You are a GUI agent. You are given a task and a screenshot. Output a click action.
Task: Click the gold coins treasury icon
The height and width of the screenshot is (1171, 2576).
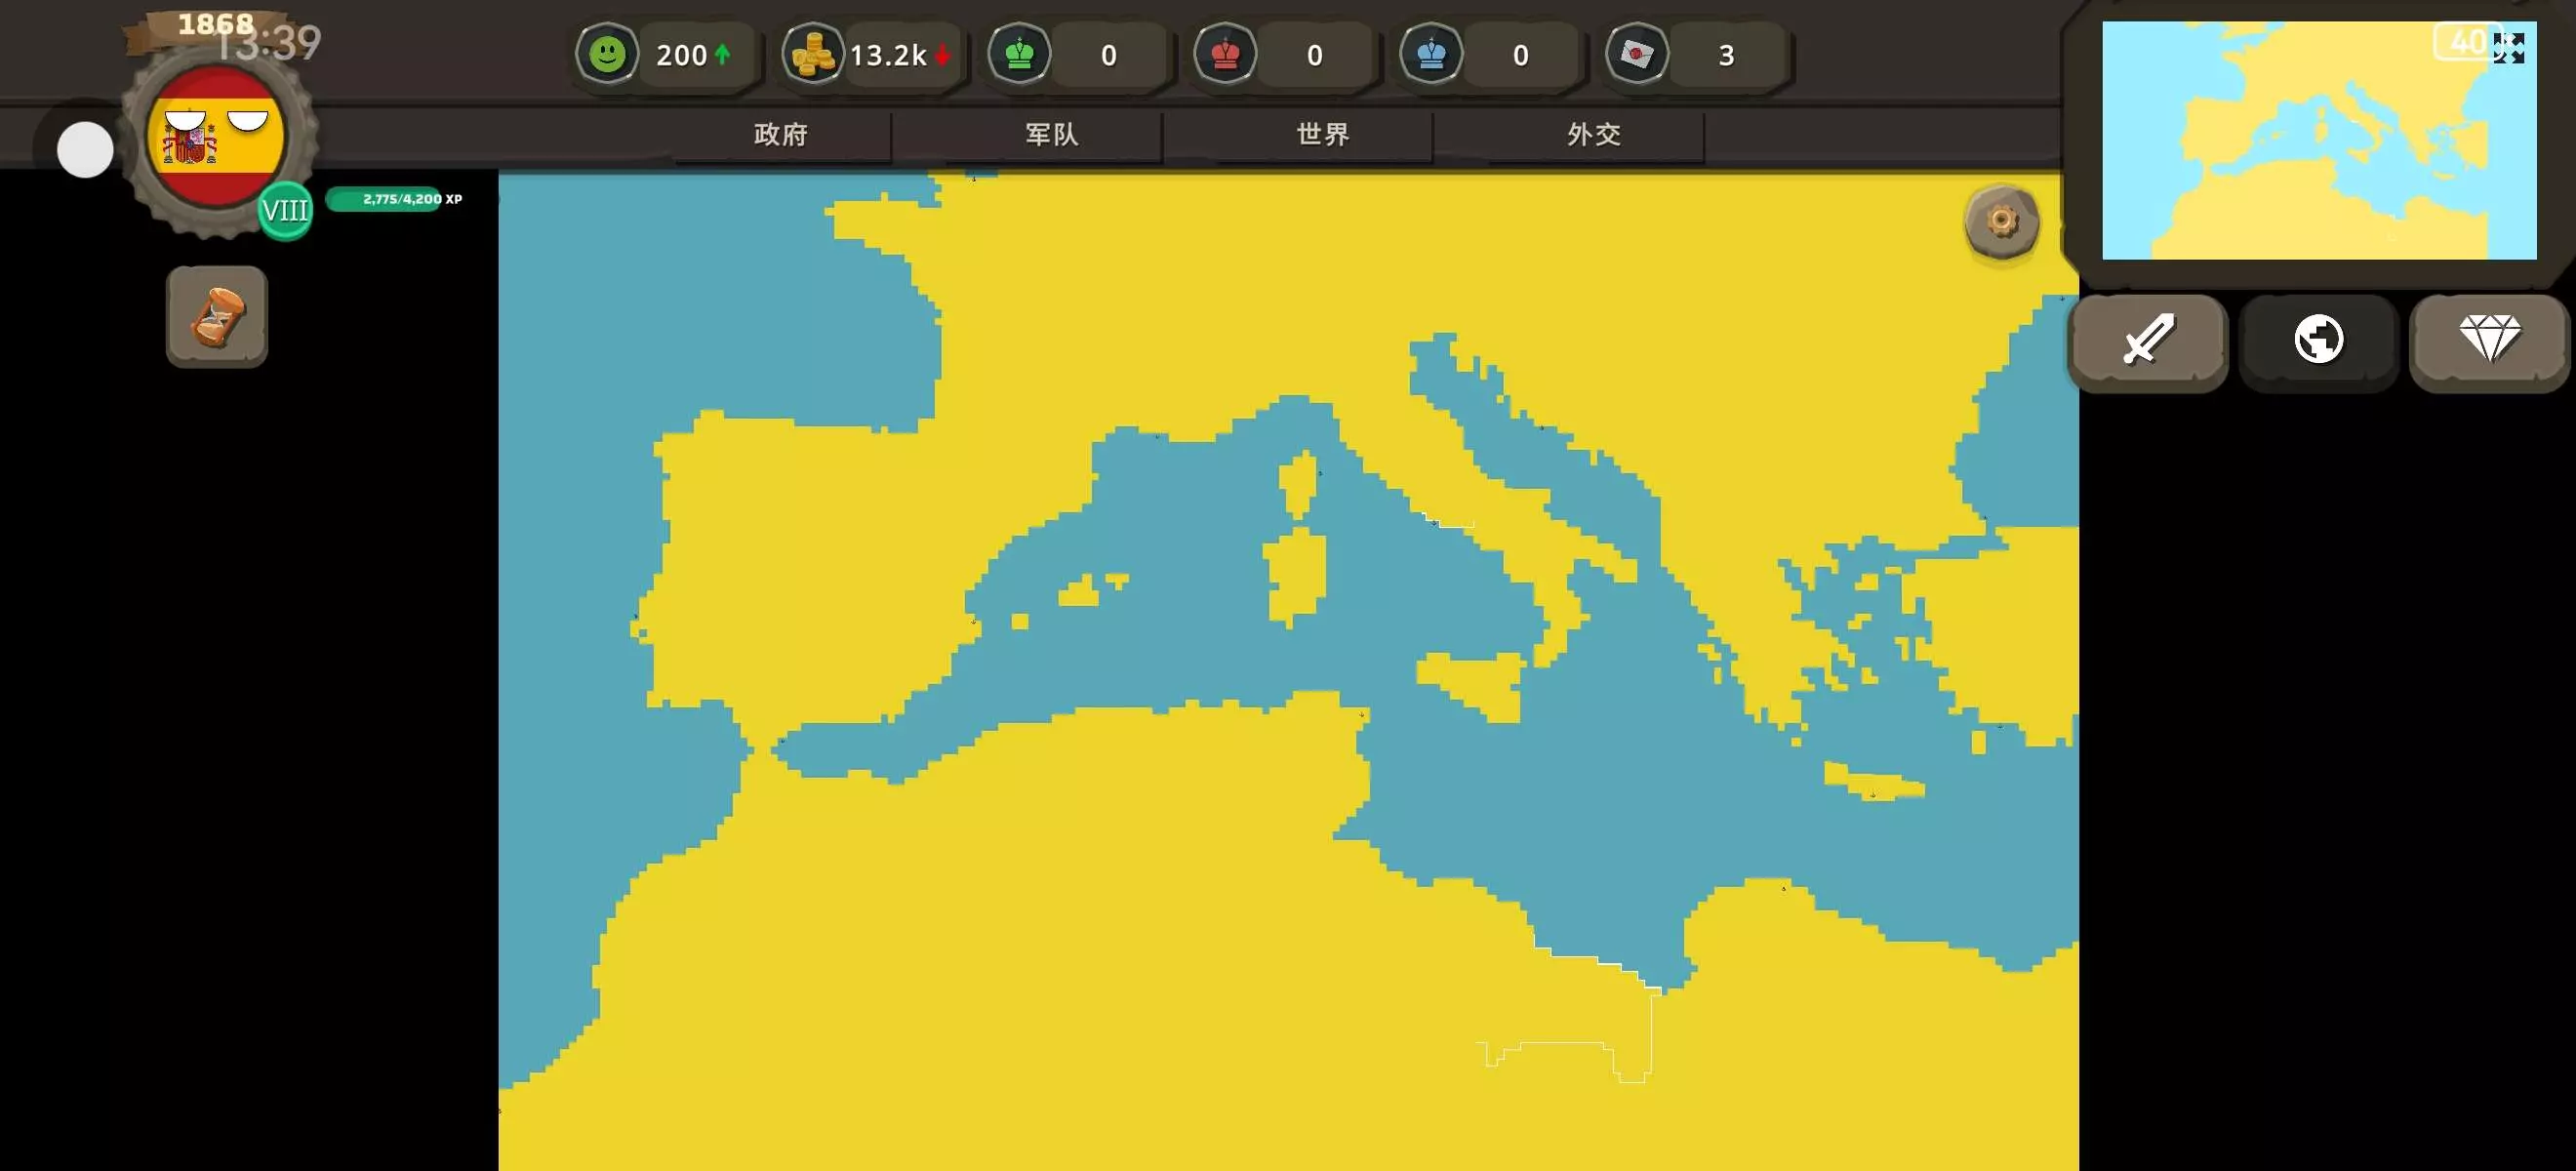click(812, 54)
